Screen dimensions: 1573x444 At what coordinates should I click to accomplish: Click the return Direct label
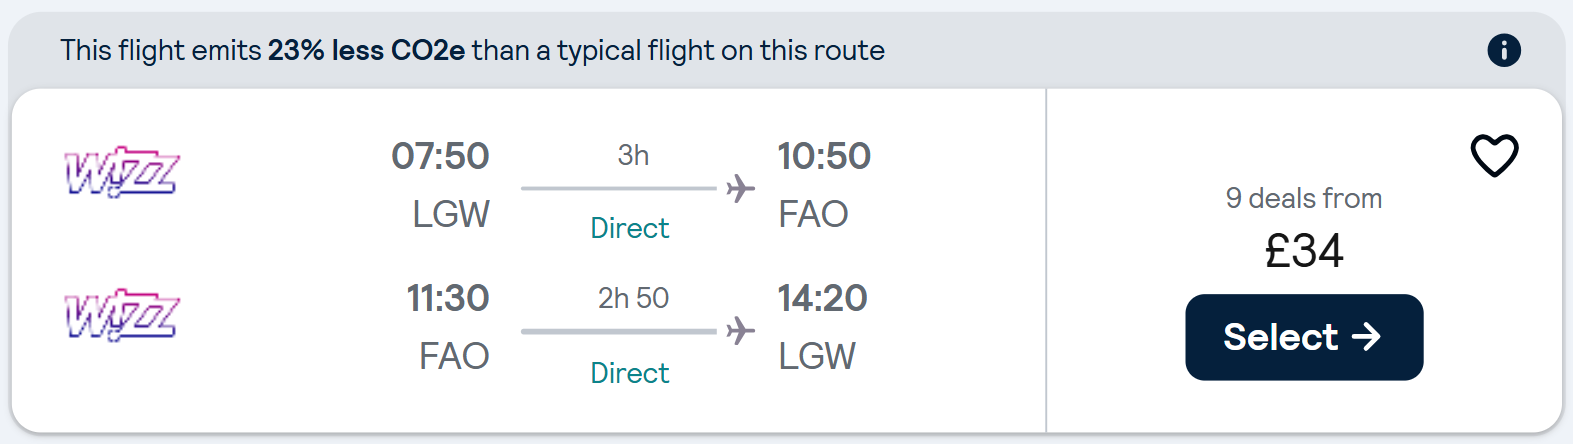629,373
